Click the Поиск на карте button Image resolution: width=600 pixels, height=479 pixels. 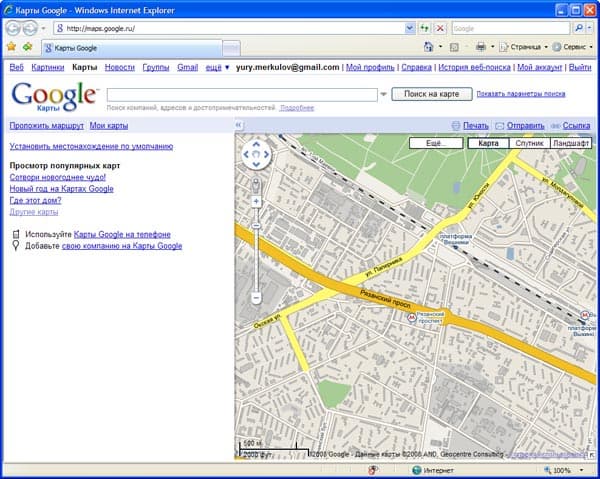coord(432,94)
